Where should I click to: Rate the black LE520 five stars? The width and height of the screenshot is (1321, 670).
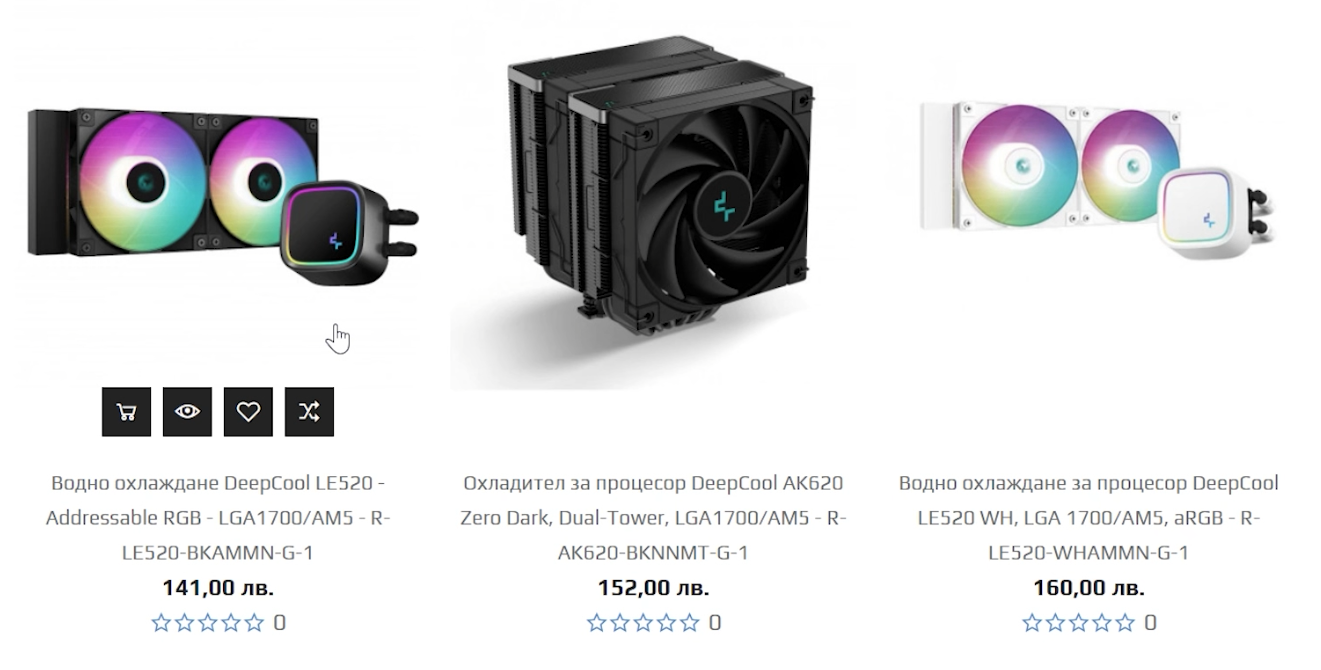click(x=254, y=623)
